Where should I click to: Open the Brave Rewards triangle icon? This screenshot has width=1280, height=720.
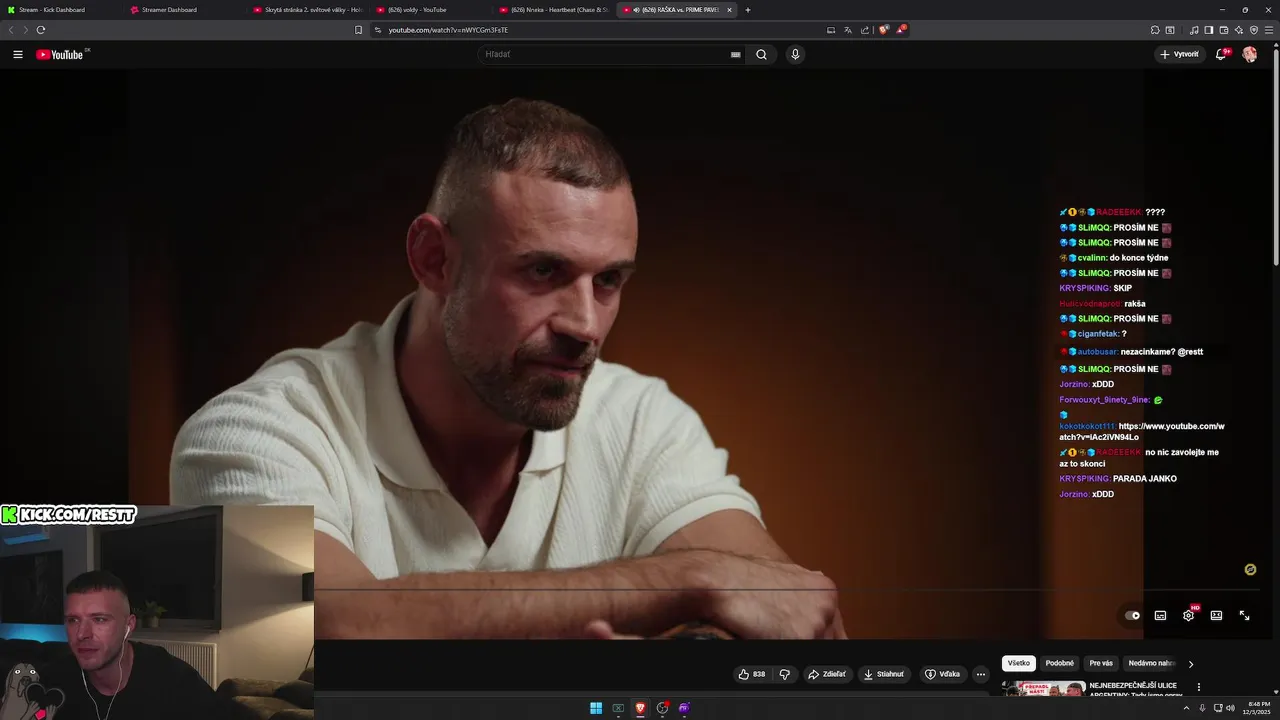tap(901, 30)
